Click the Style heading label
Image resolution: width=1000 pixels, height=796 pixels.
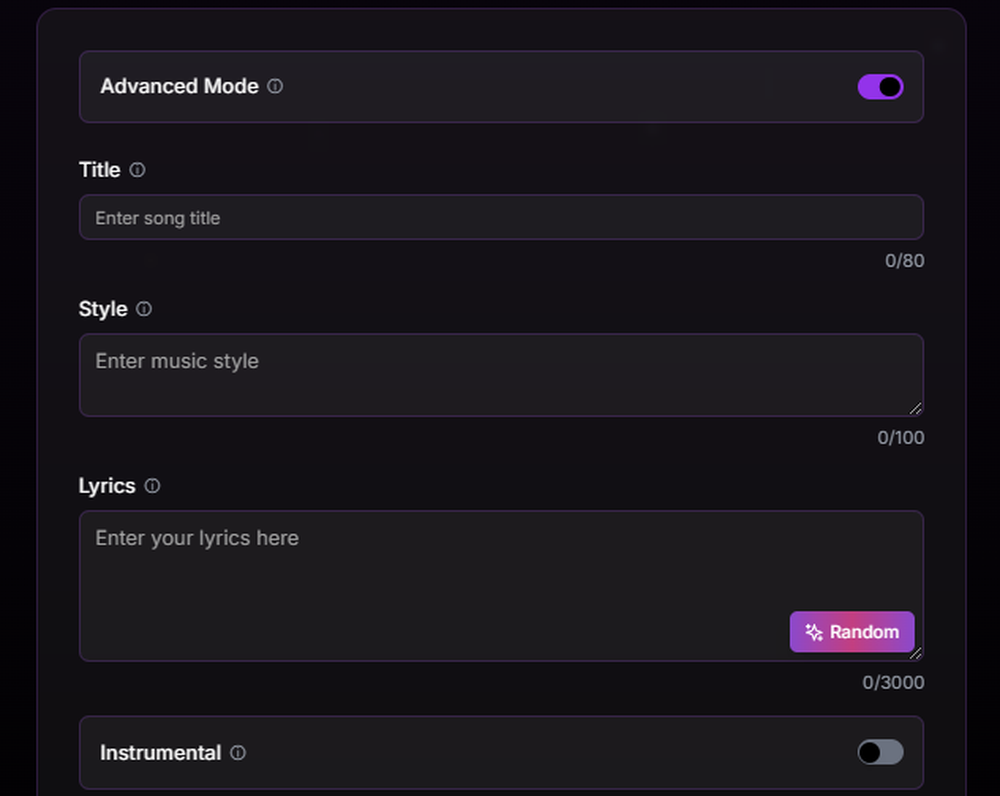[103, 309]
